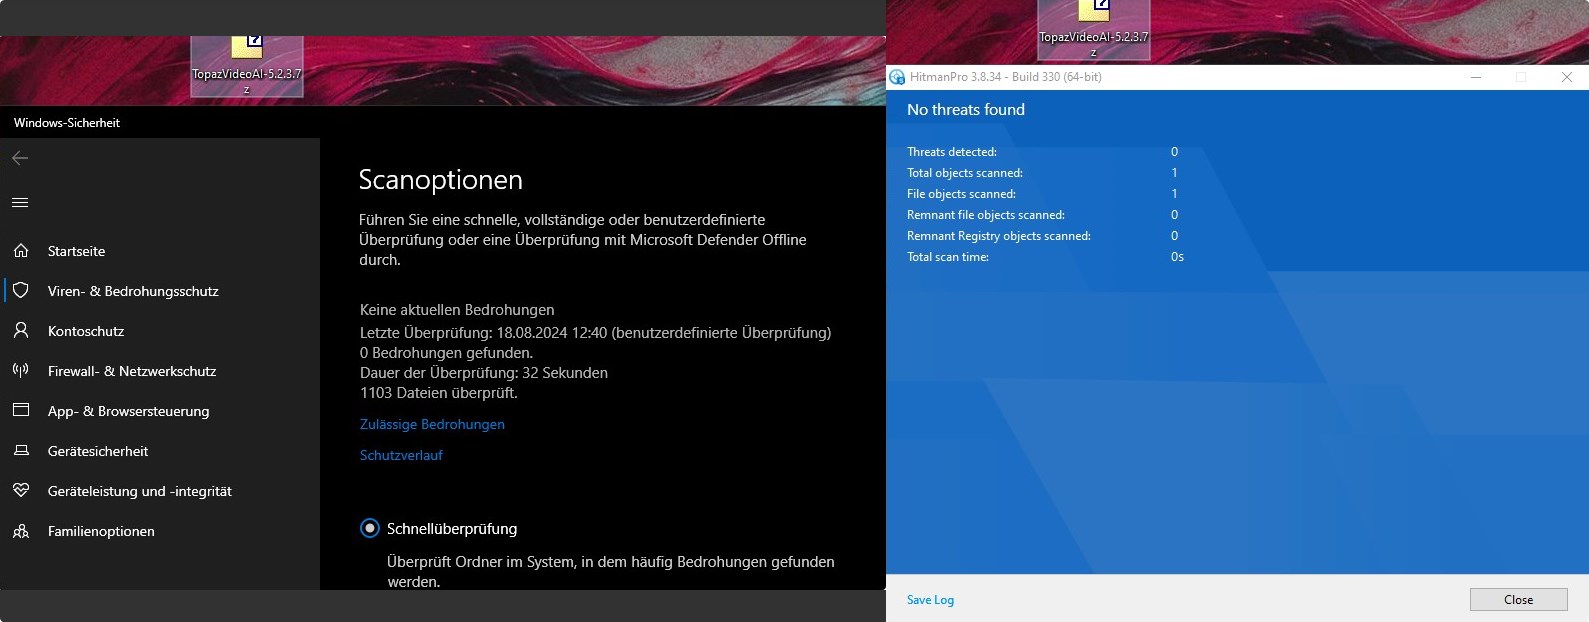Viewport: 1589px width, 622px height.
Task: Select TopazVideoAI archive icon above HitmanPro window
Action: [1094, 30]
